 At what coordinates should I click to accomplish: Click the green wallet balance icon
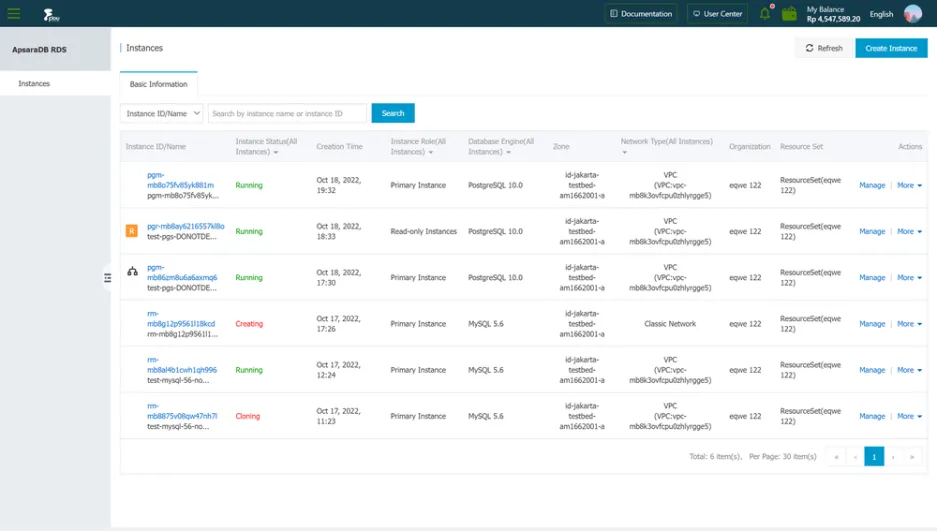[x=789, y=14]
